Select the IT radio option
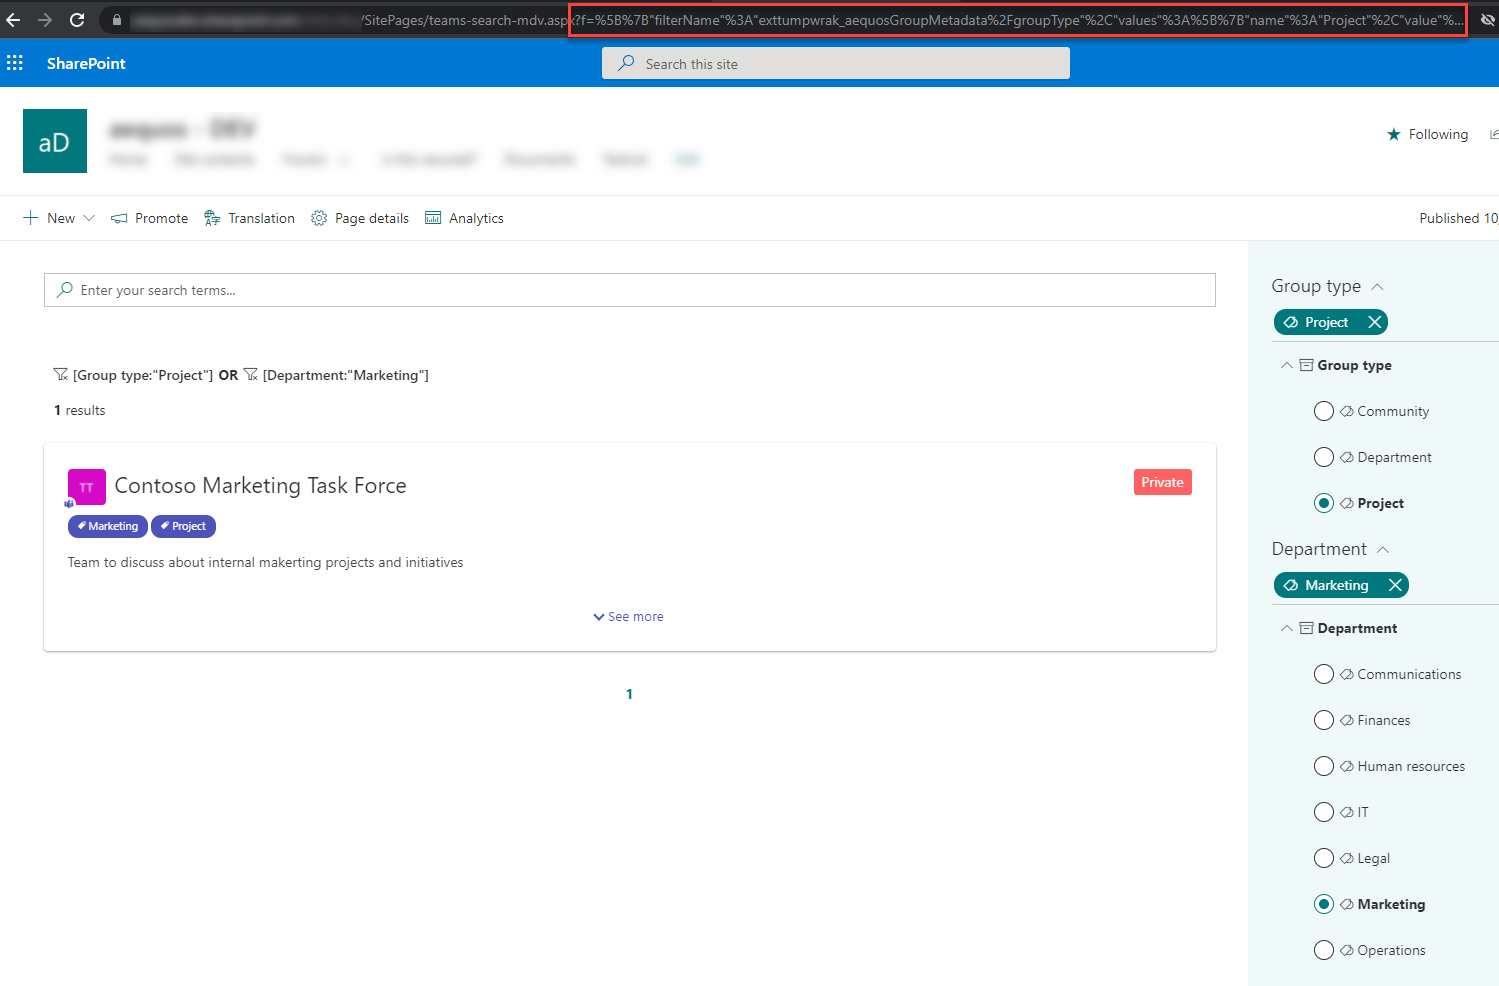This screenshot has height=986, width=1499. pyautogui.click(x=1324, y=812)
